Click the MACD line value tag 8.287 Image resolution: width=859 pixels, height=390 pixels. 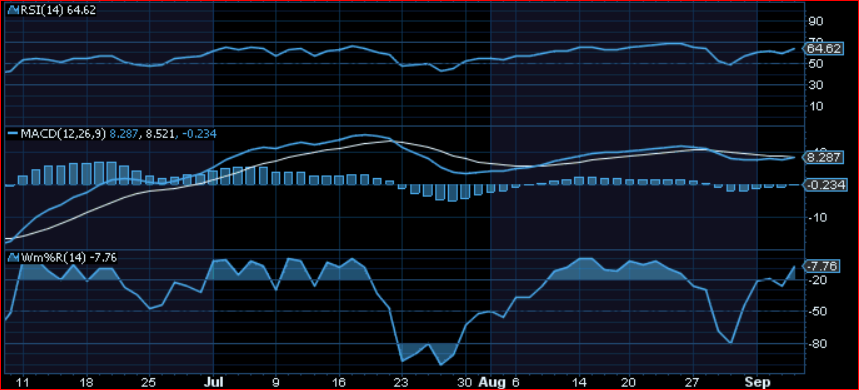click(x=823, y=158)
